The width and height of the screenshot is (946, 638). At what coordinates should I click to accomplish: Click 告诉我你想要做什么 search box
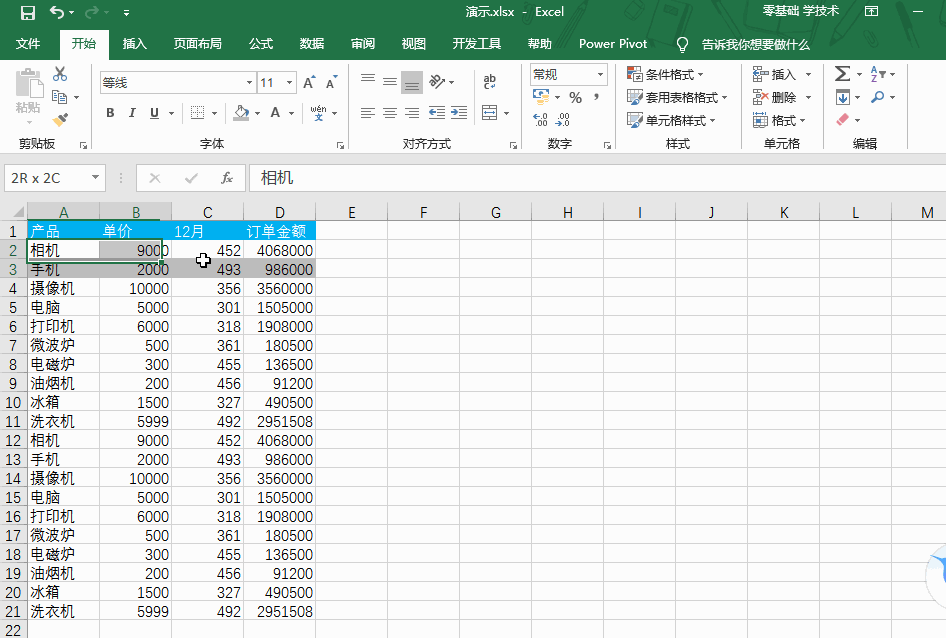pyautogui.click(x=755, y=44)
